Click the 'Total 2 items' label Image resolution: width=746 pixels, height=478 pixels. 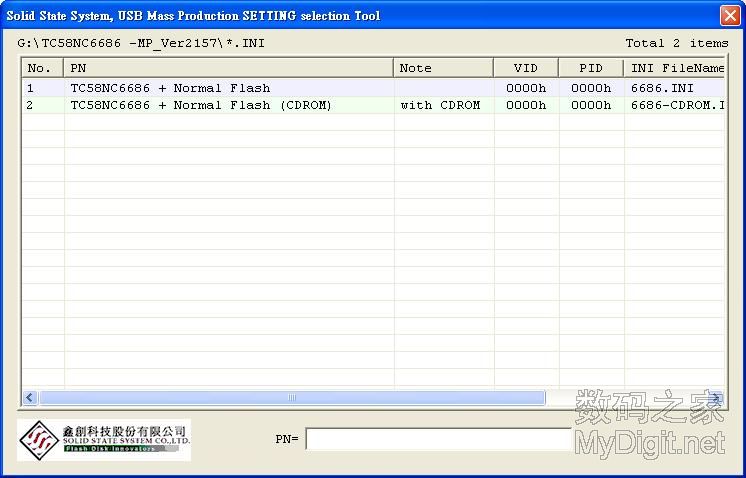pyautogui.click(x=677, y=43)
